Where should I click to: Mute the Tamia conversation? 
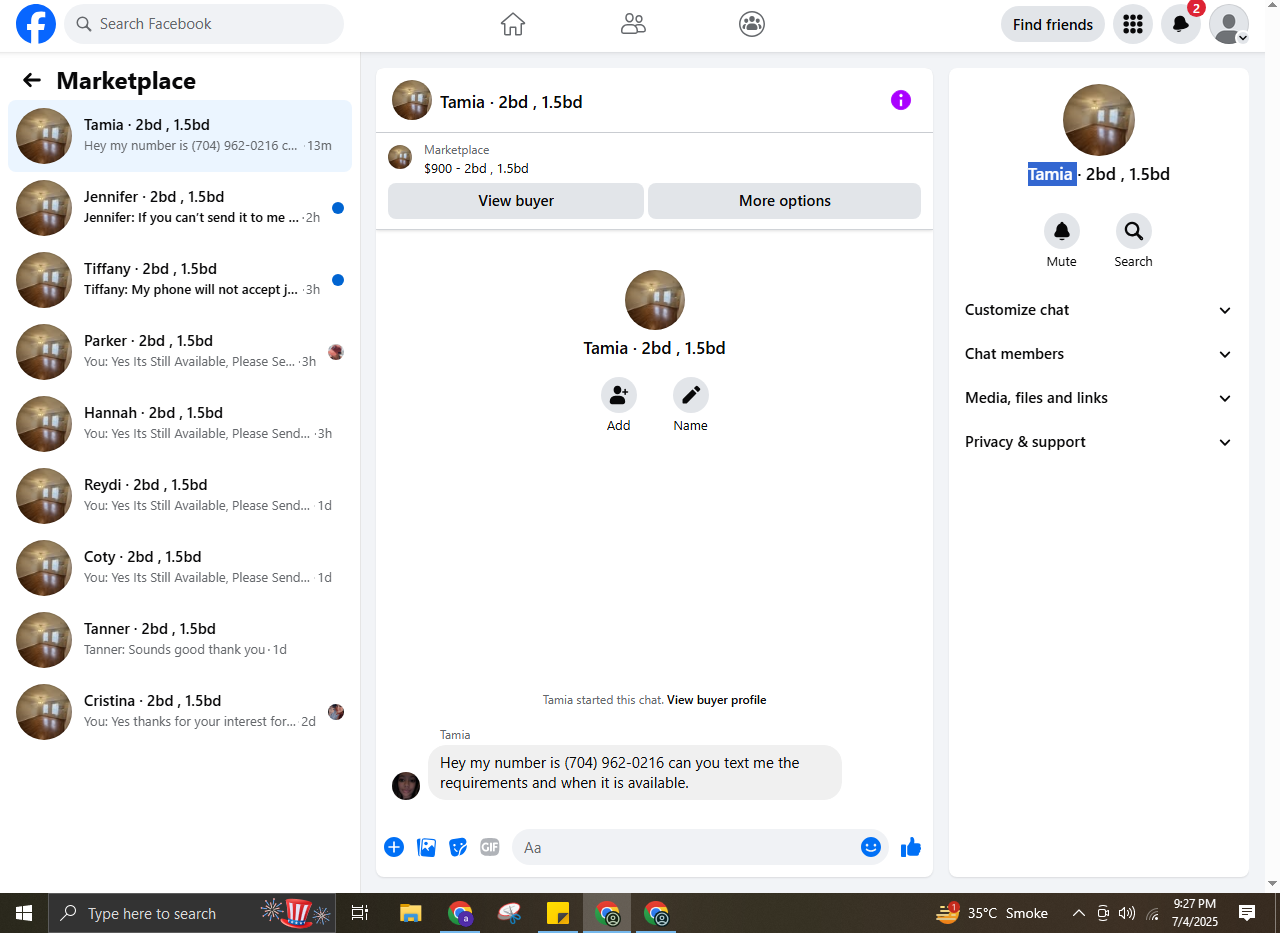click(1062, 231)
